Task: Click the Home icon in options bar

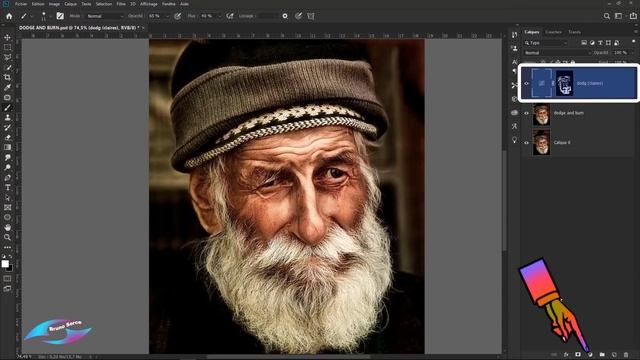Action: point(9,16)
